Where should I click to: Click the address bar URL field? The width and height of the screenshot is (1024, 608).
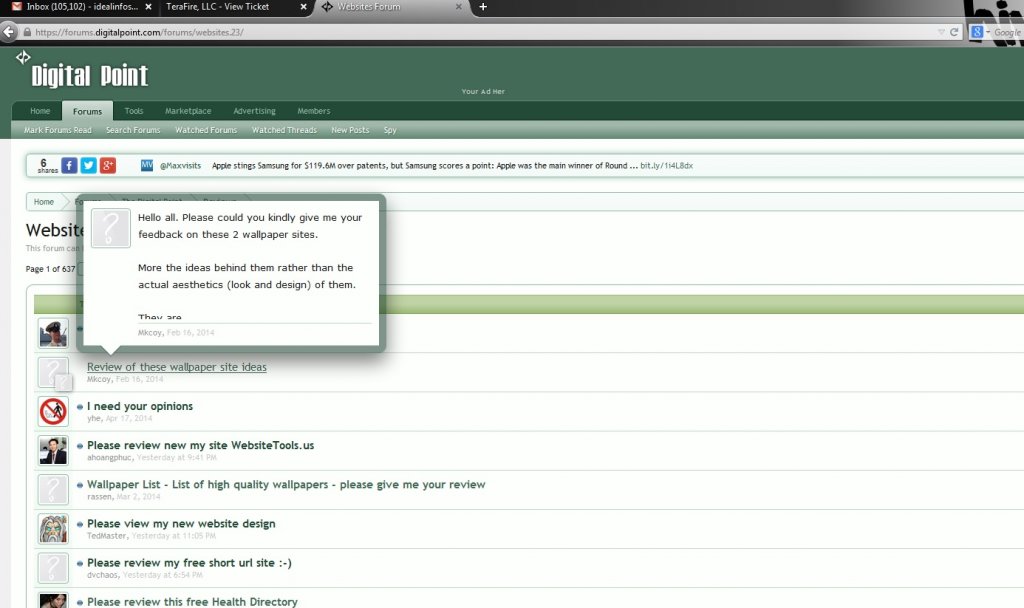[483, 32]
